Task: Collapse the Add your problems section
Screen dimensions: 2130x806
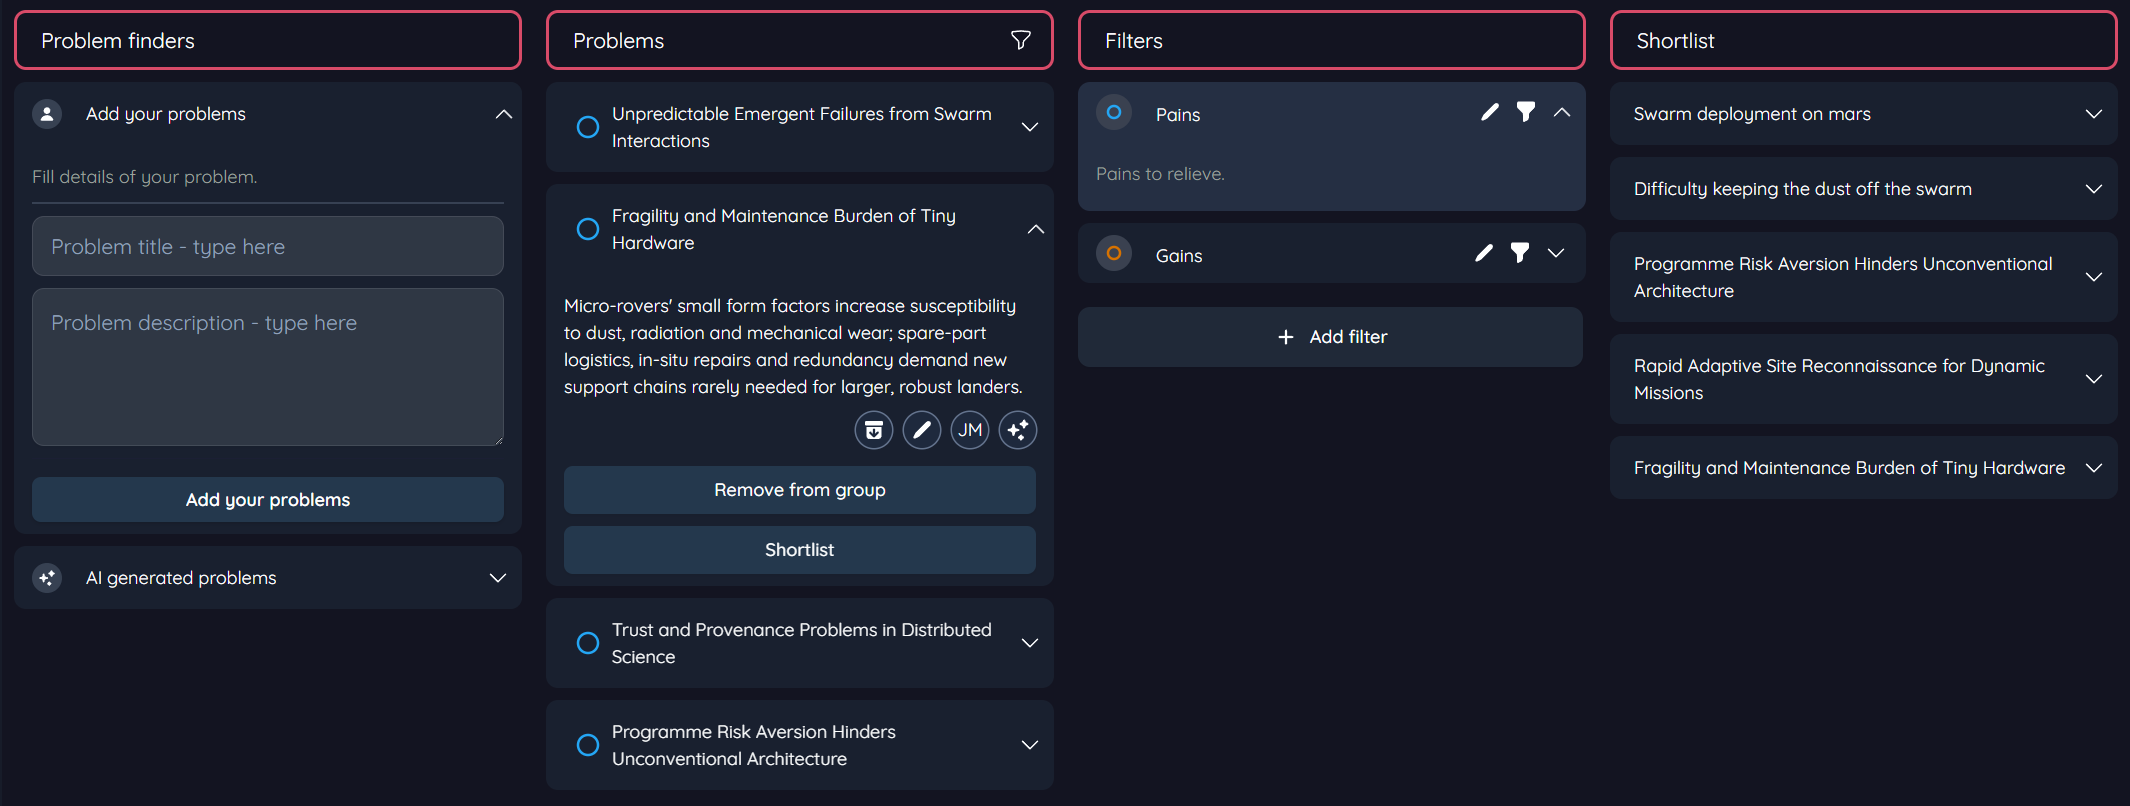Action: [503, 114]
